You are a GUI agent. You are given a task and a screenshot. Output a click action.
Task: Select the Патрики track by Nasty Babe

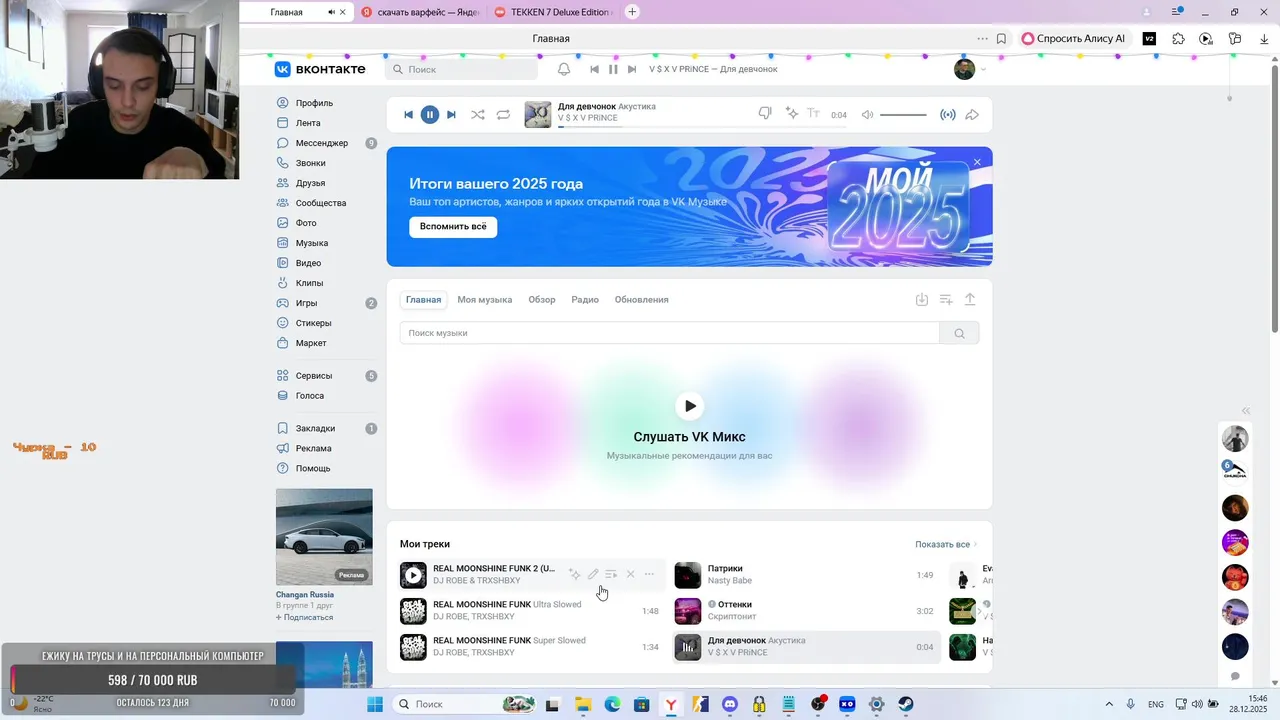(x=807, y=575)
